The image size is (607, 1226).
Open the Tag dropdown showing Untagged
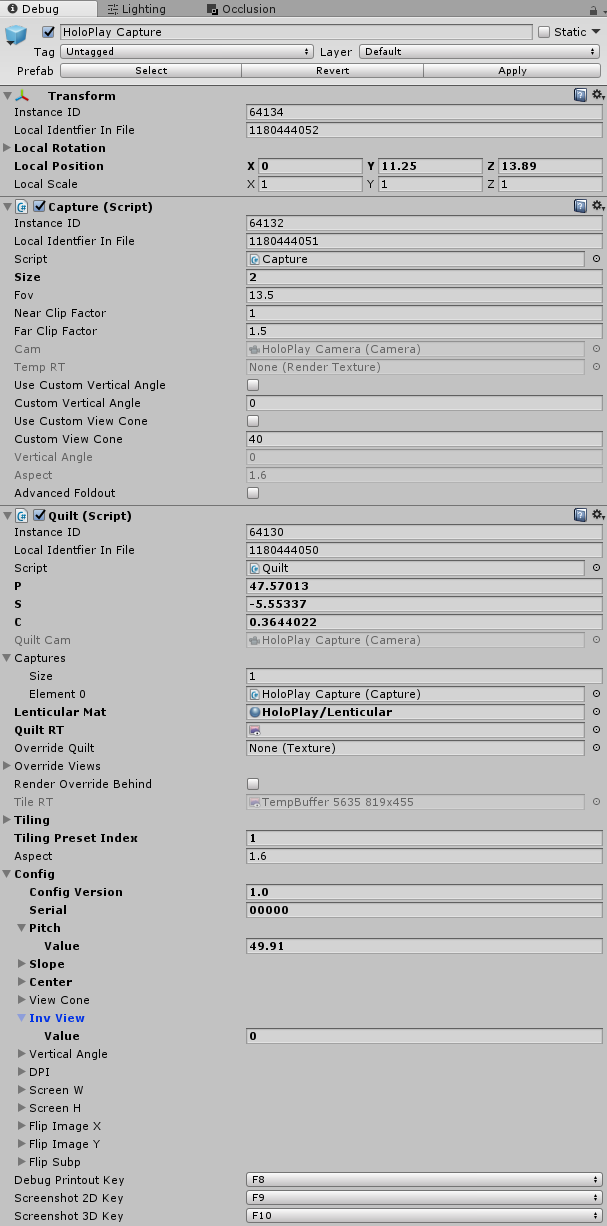[187, 51]
